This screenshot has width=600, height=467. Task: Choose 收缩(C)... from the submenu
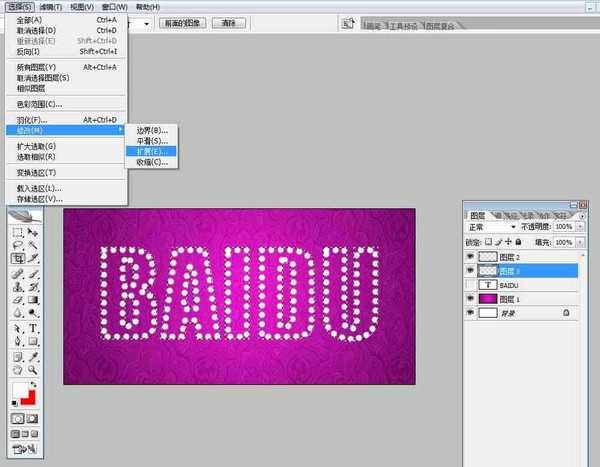[x=152, y=162]
